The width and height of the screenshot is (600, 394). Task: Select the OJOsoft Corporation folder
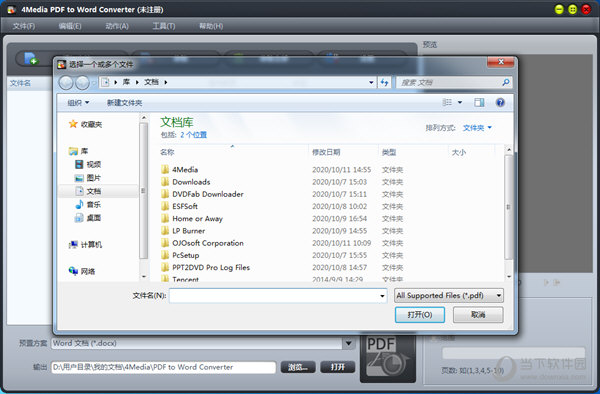207,243
